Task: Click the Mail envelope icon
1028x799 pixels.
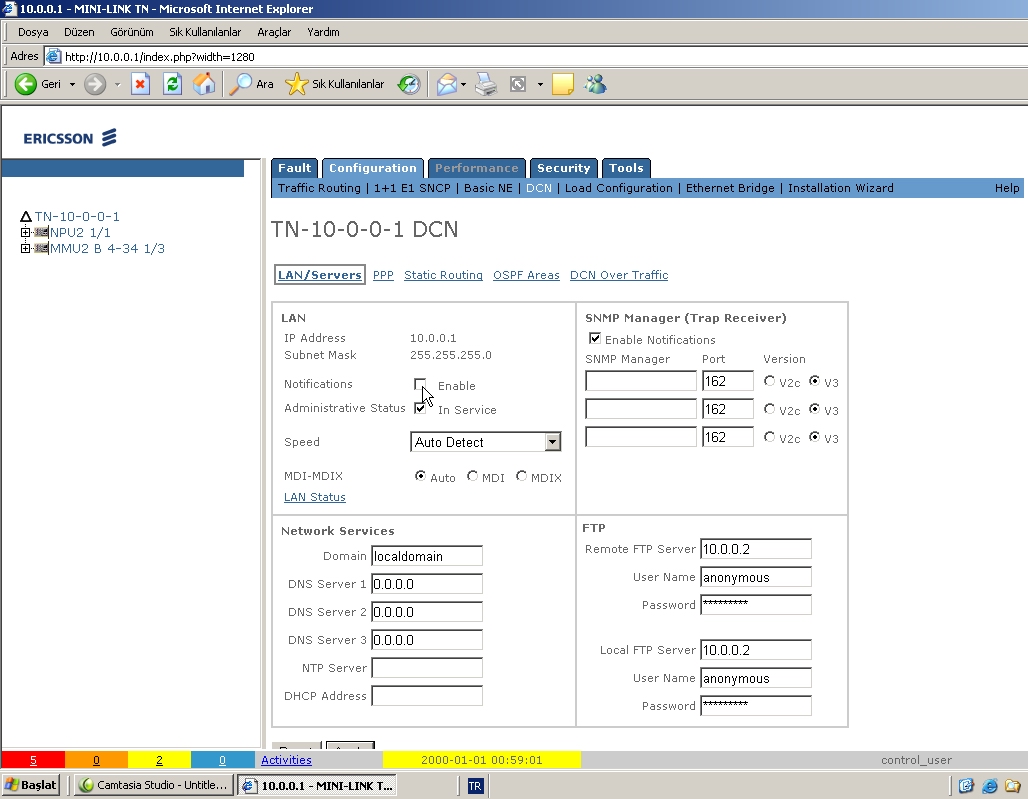Action: [446, 84]
